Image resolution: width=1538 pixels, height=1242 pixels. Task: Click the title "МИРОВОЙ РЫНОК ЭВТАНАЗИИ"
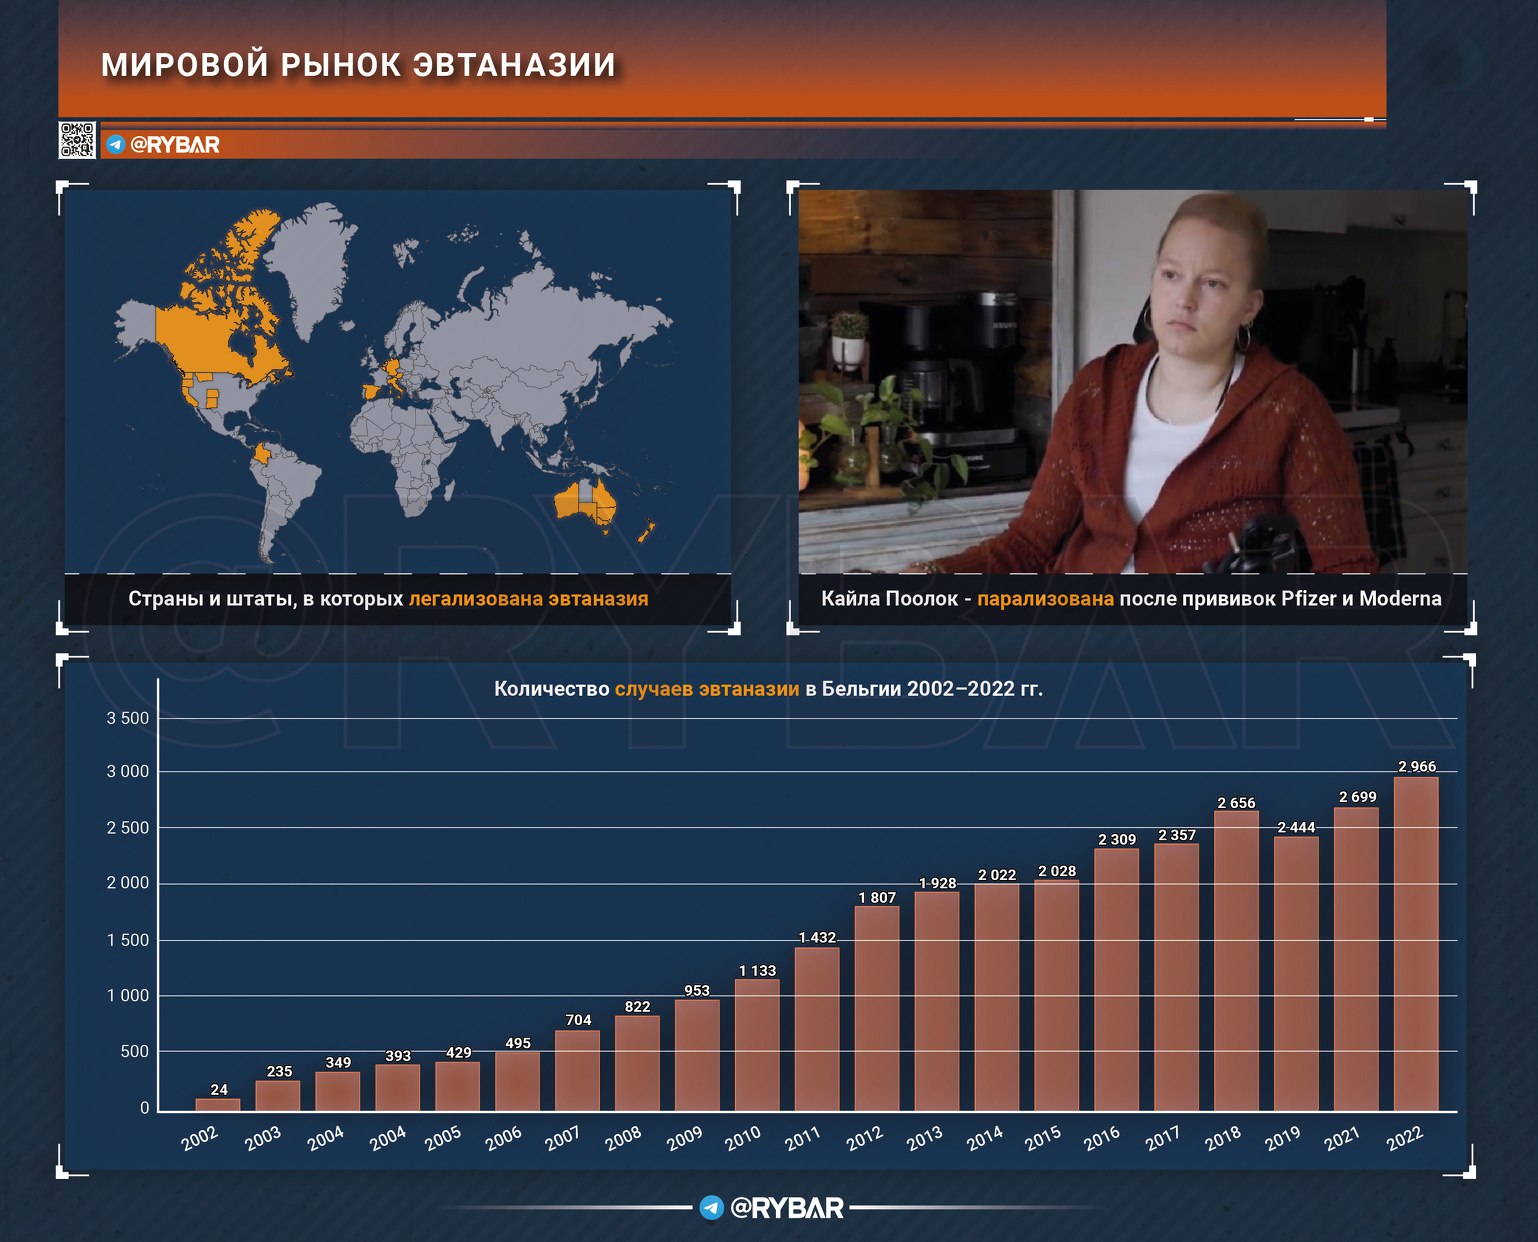[x=358, y=65]
